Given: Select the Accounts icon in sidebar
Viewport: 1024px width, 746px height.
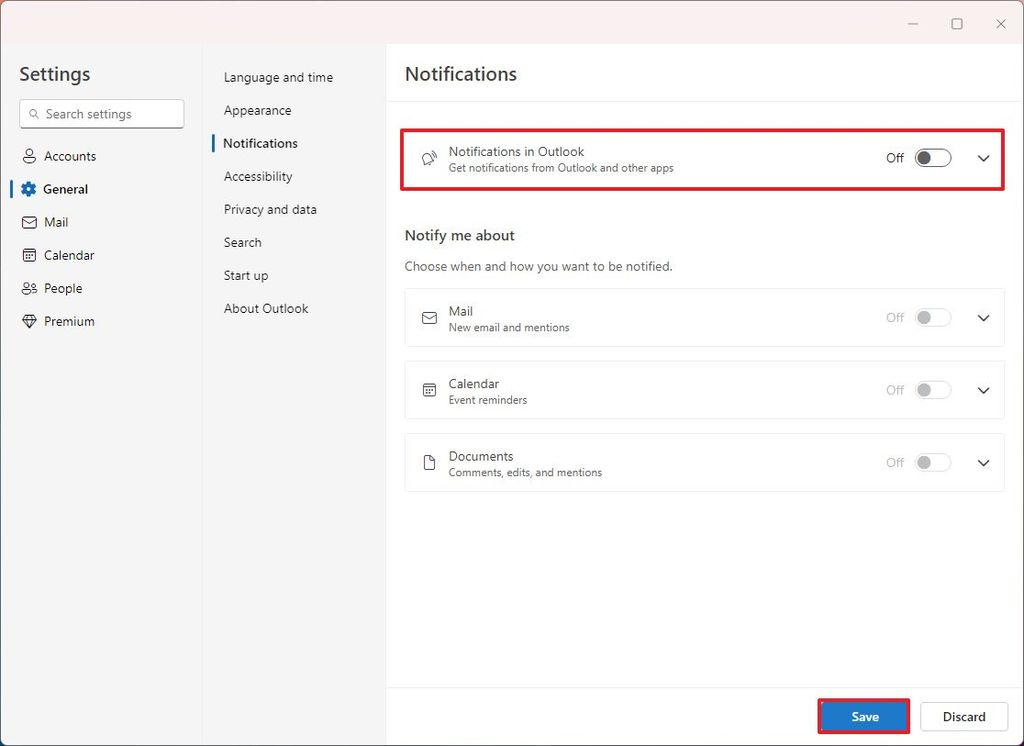Looking at the screenshot, I should 29,156.
